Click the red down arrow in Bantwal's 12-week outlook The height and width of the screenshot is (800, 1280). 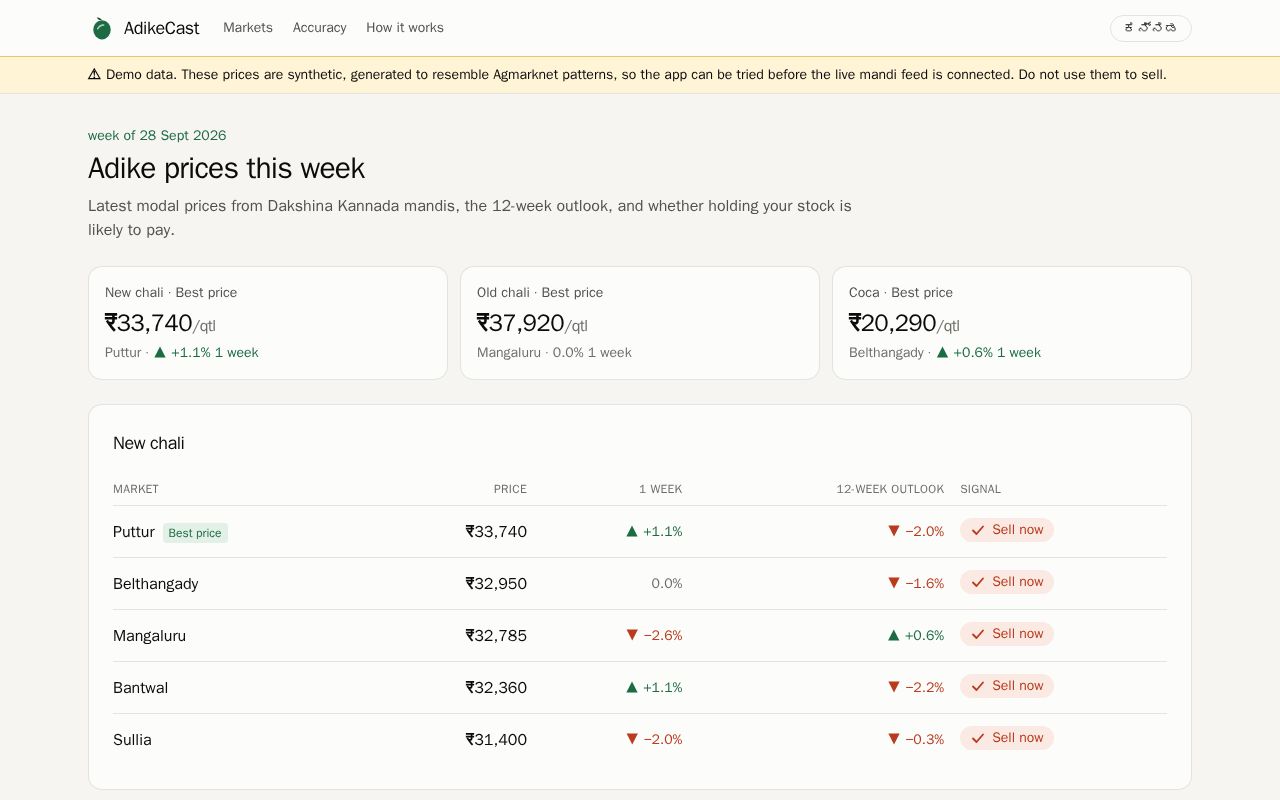pos(894,687)
